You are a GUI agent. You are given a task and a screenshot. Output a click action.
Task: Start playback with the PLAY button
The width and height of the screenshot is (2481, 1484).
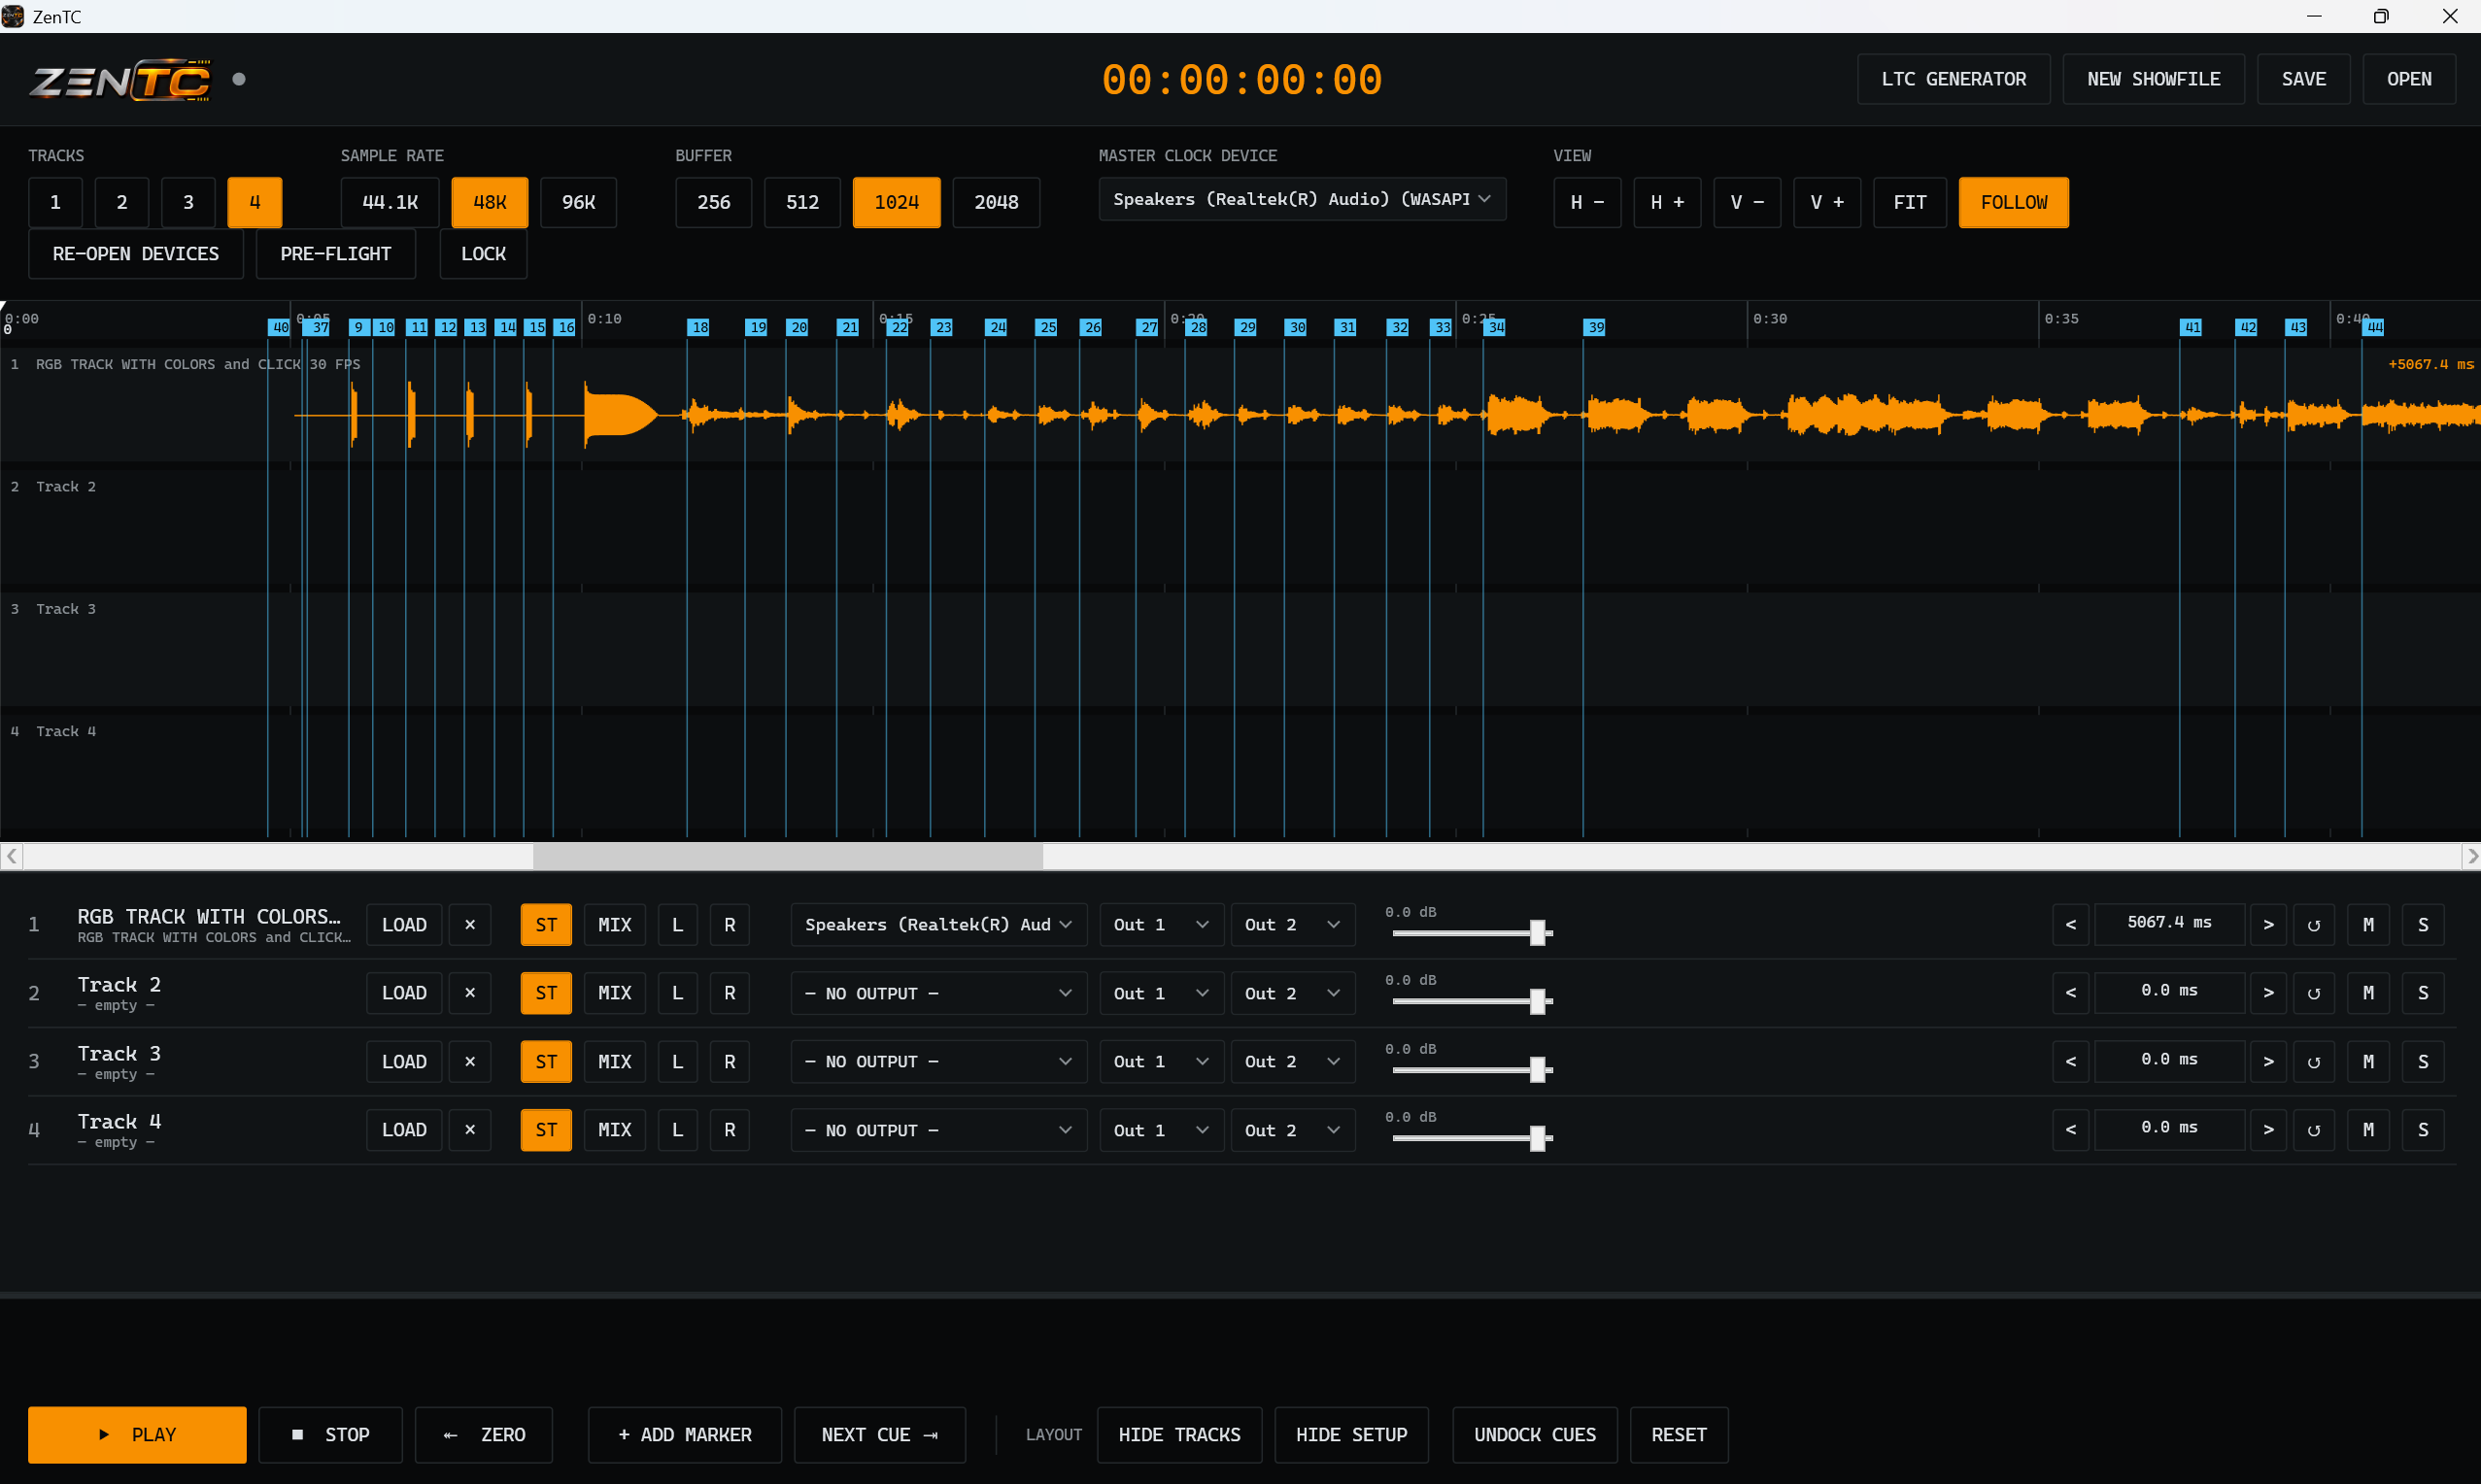tap(137, 1435)
